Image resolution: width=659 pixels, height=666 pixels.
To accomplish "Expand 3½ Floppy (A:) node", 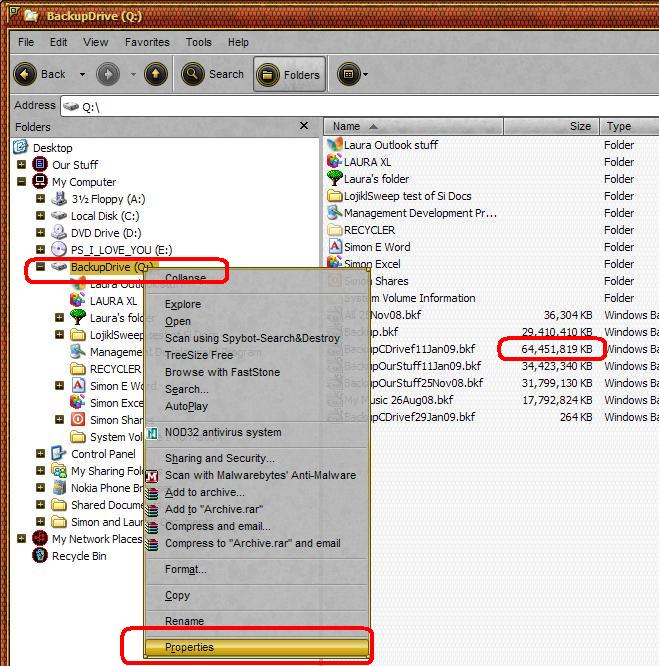I will click(40, 199).
